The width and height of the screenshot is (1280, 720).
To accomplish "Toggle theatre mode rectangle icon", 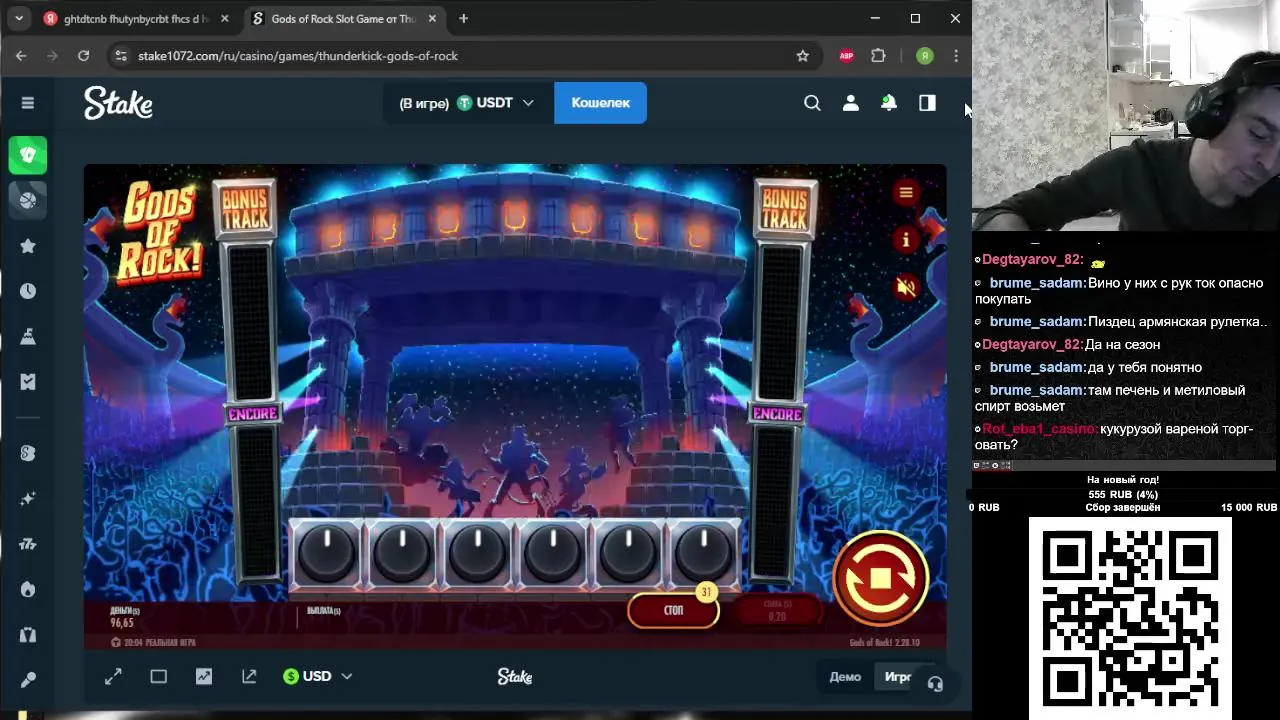I will (x=158, y=677).
